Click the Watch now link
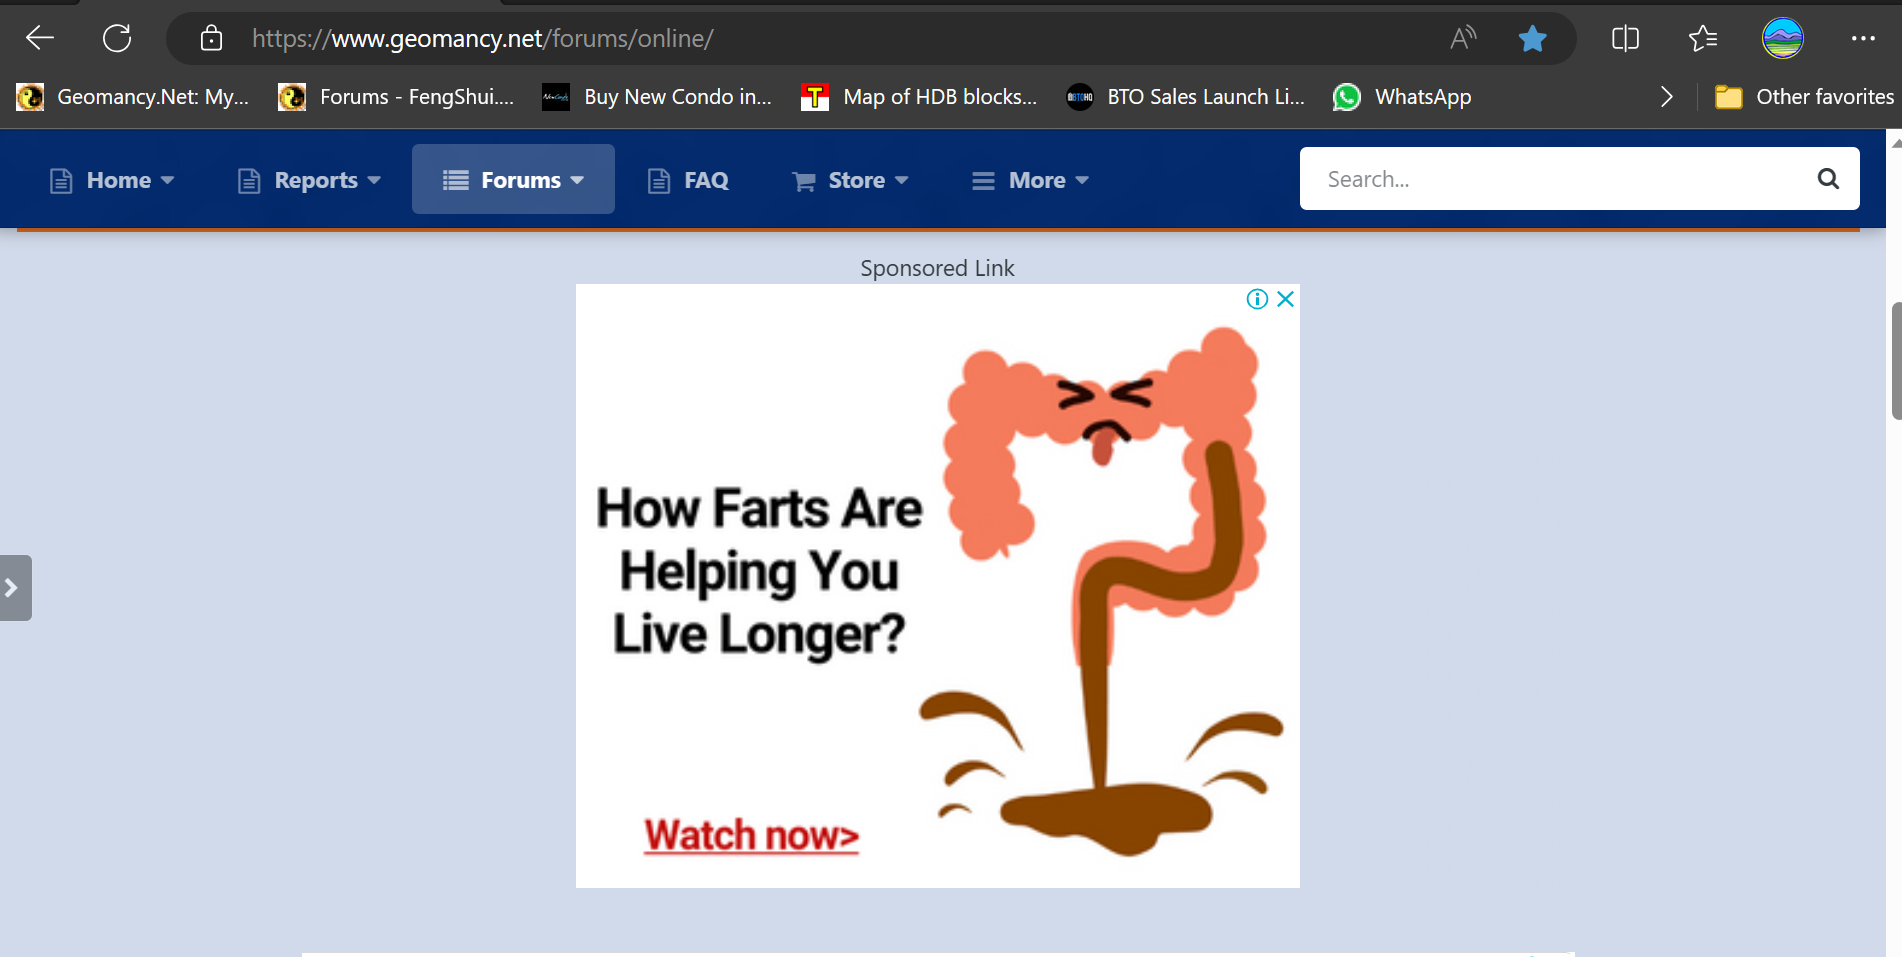Screen dimensions: 1902x957 coord(751,835)
